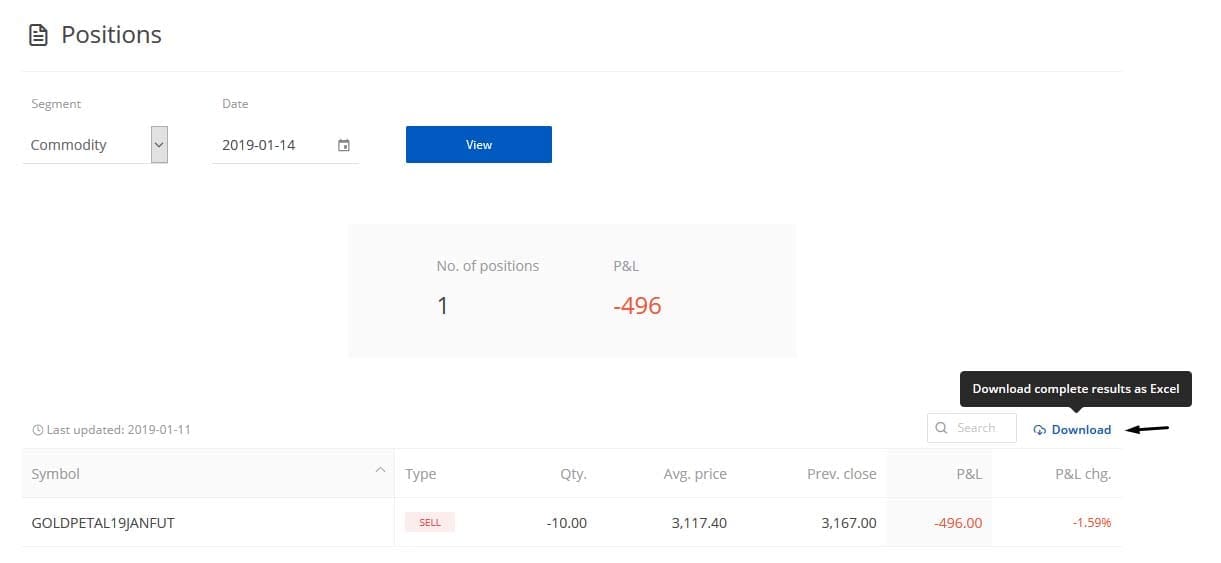Image resolution: width=1221 pixels, height=563 pixels.
Task: Open the Commodity segment selector
Action: pyautogui.click(x=95, y=145)
